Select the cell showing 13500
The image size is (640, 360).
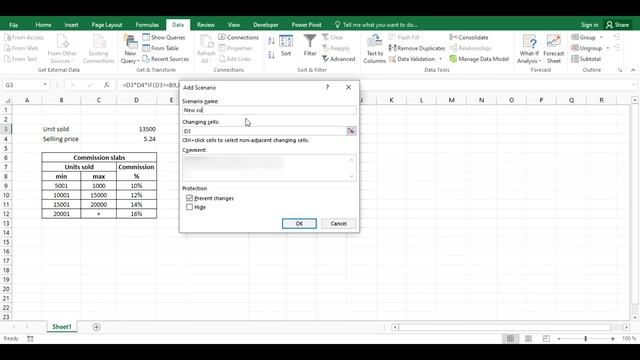tap(136, 129)
